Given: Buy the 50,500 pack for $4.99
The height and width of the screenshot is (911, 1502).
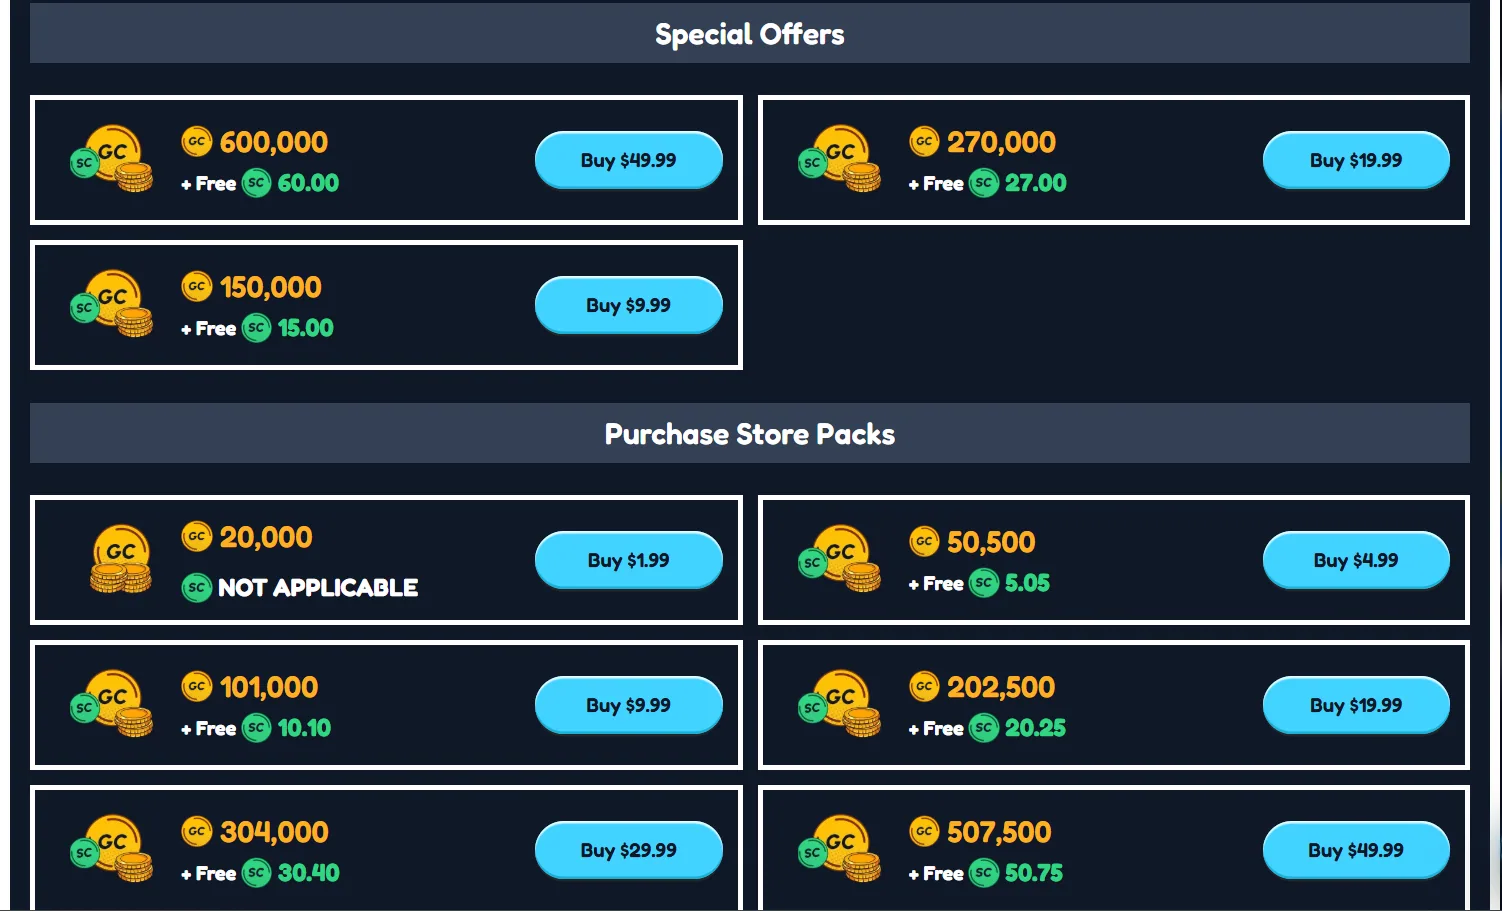Looking at the screenshot, I should 1357,560.
